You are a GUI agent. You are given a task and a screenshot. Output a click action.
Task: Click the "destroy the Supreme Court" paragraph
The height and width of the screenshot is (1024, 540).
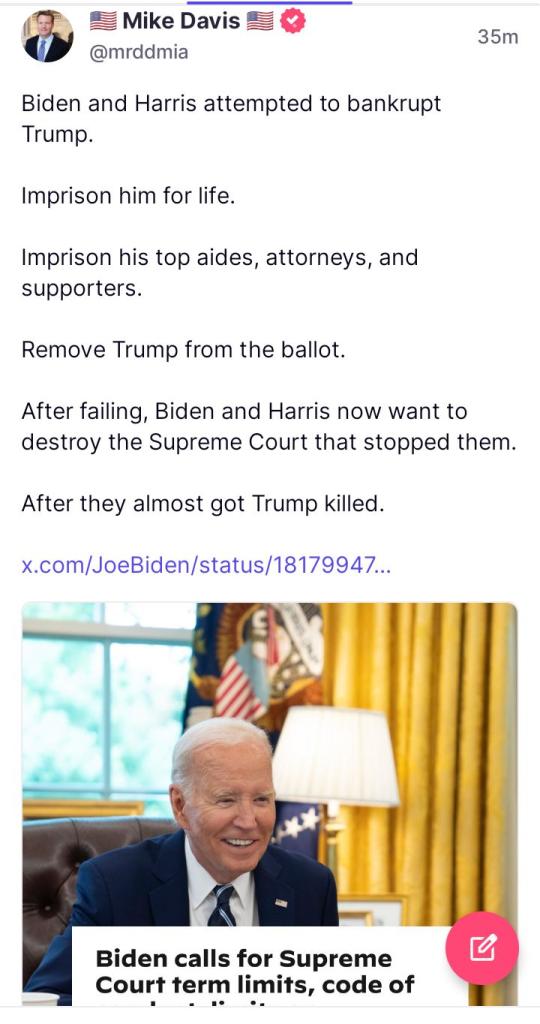coord(269,427)
